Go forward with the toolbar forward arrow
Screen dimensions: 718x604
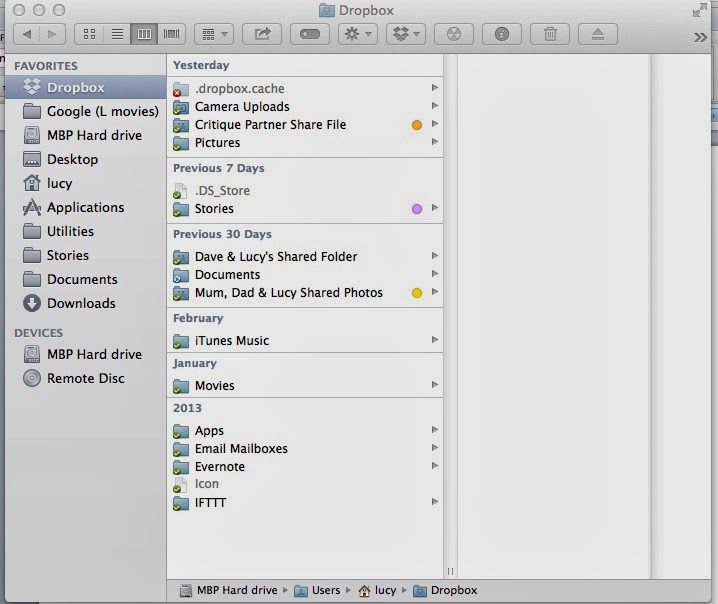tap(52, 34)
